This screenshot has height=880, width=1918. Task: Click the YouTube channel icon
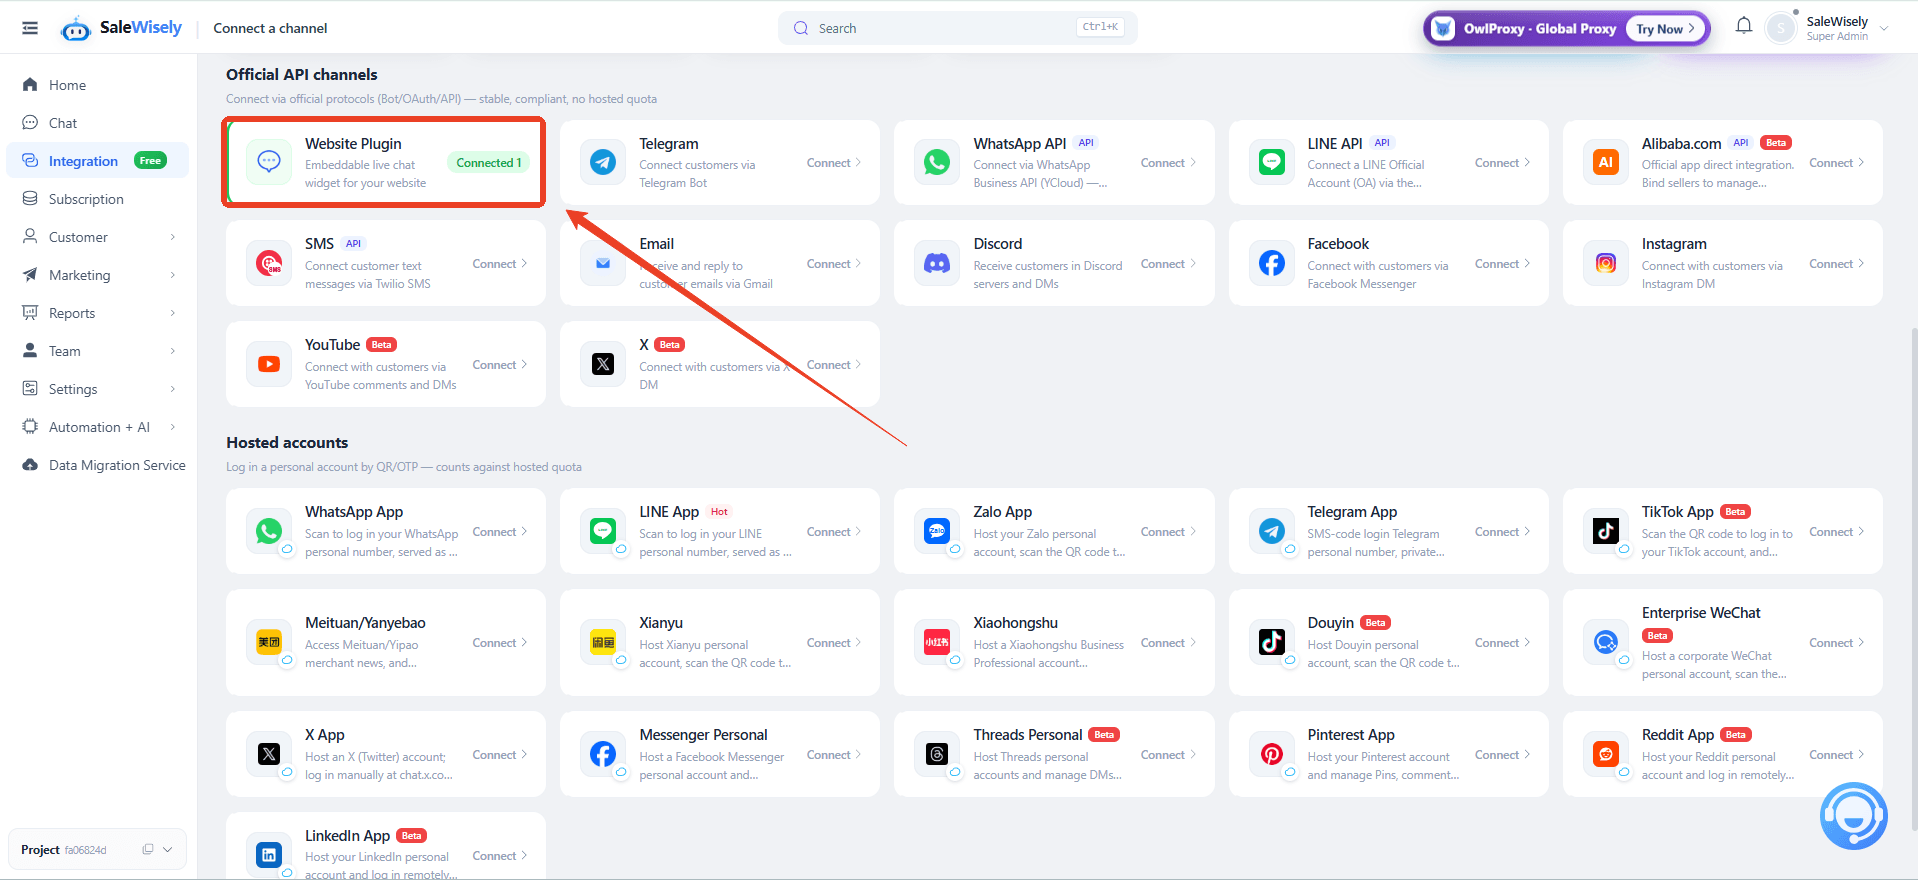pos(269,365)
